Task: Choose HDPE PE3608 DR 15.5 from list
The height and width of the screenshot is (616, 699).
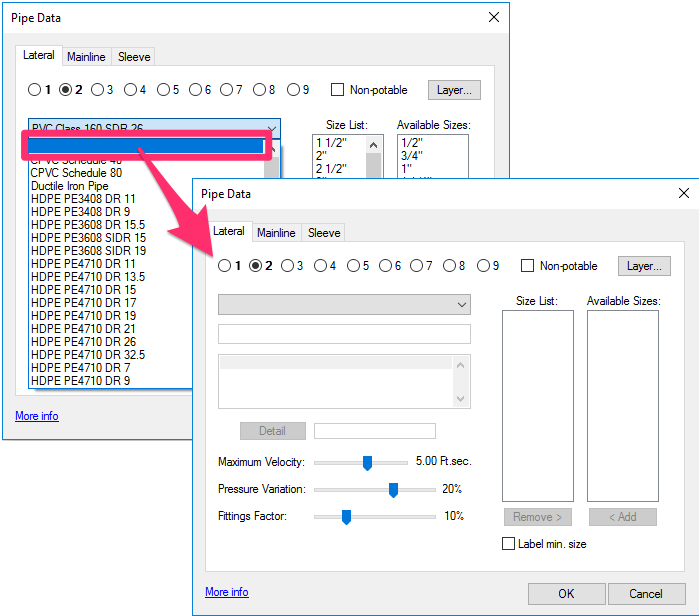Action: coord(88,225)
